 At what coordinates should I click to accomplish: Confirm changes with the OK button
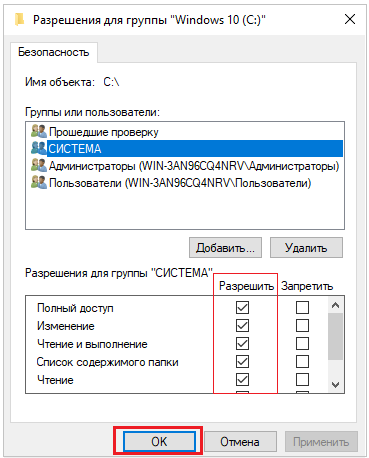click(159, 442)
